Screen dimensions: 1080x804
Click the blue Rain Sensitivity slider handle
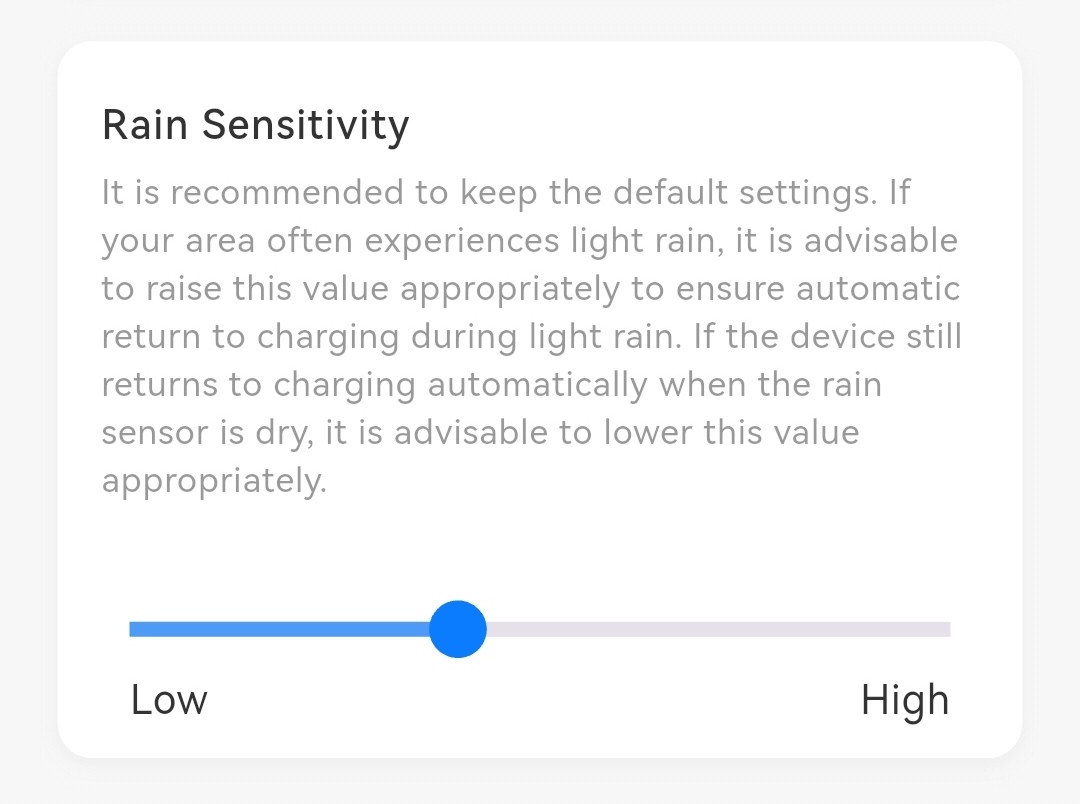tap(457, 629)
